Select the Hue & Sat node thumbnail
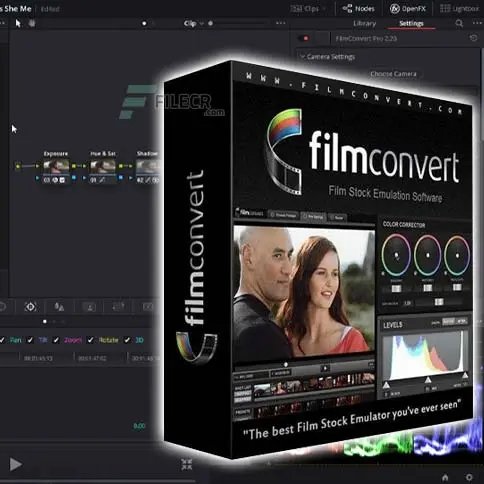 pyautogui.click(x=103, y=167)
